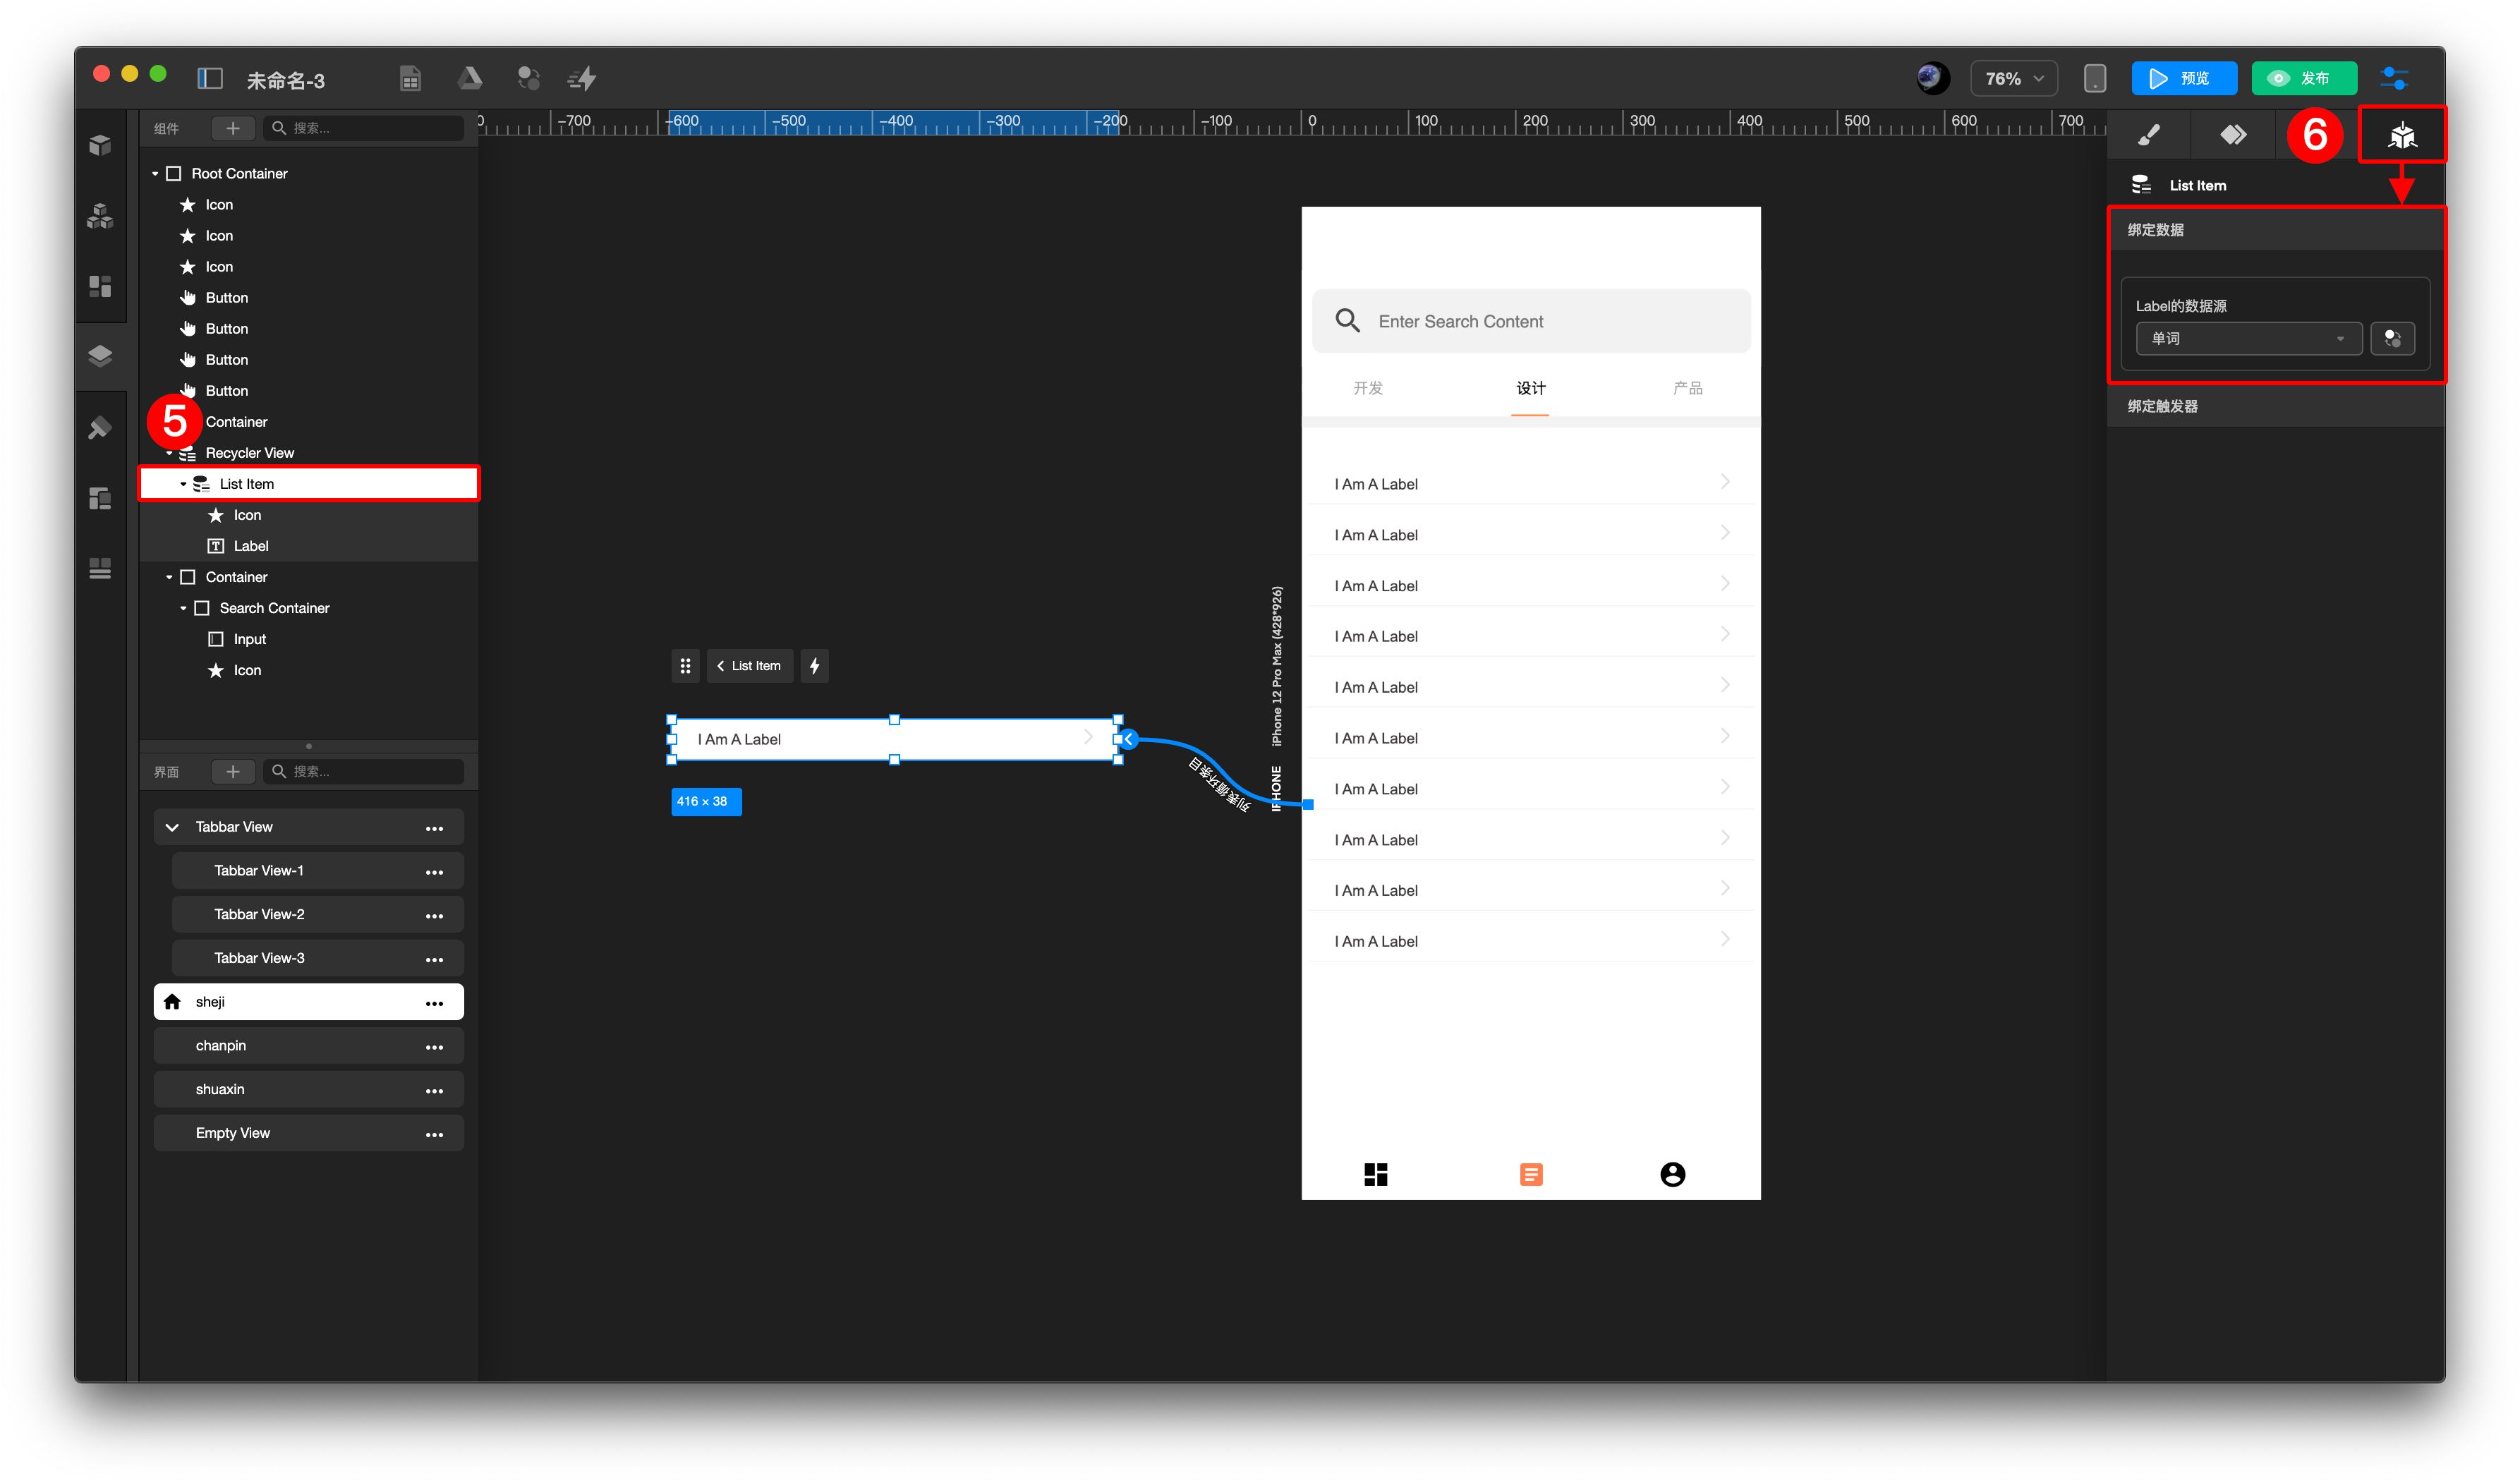Open the data source circles icon in toolbar
The image size is (2520, 1480).
(529, 78)
